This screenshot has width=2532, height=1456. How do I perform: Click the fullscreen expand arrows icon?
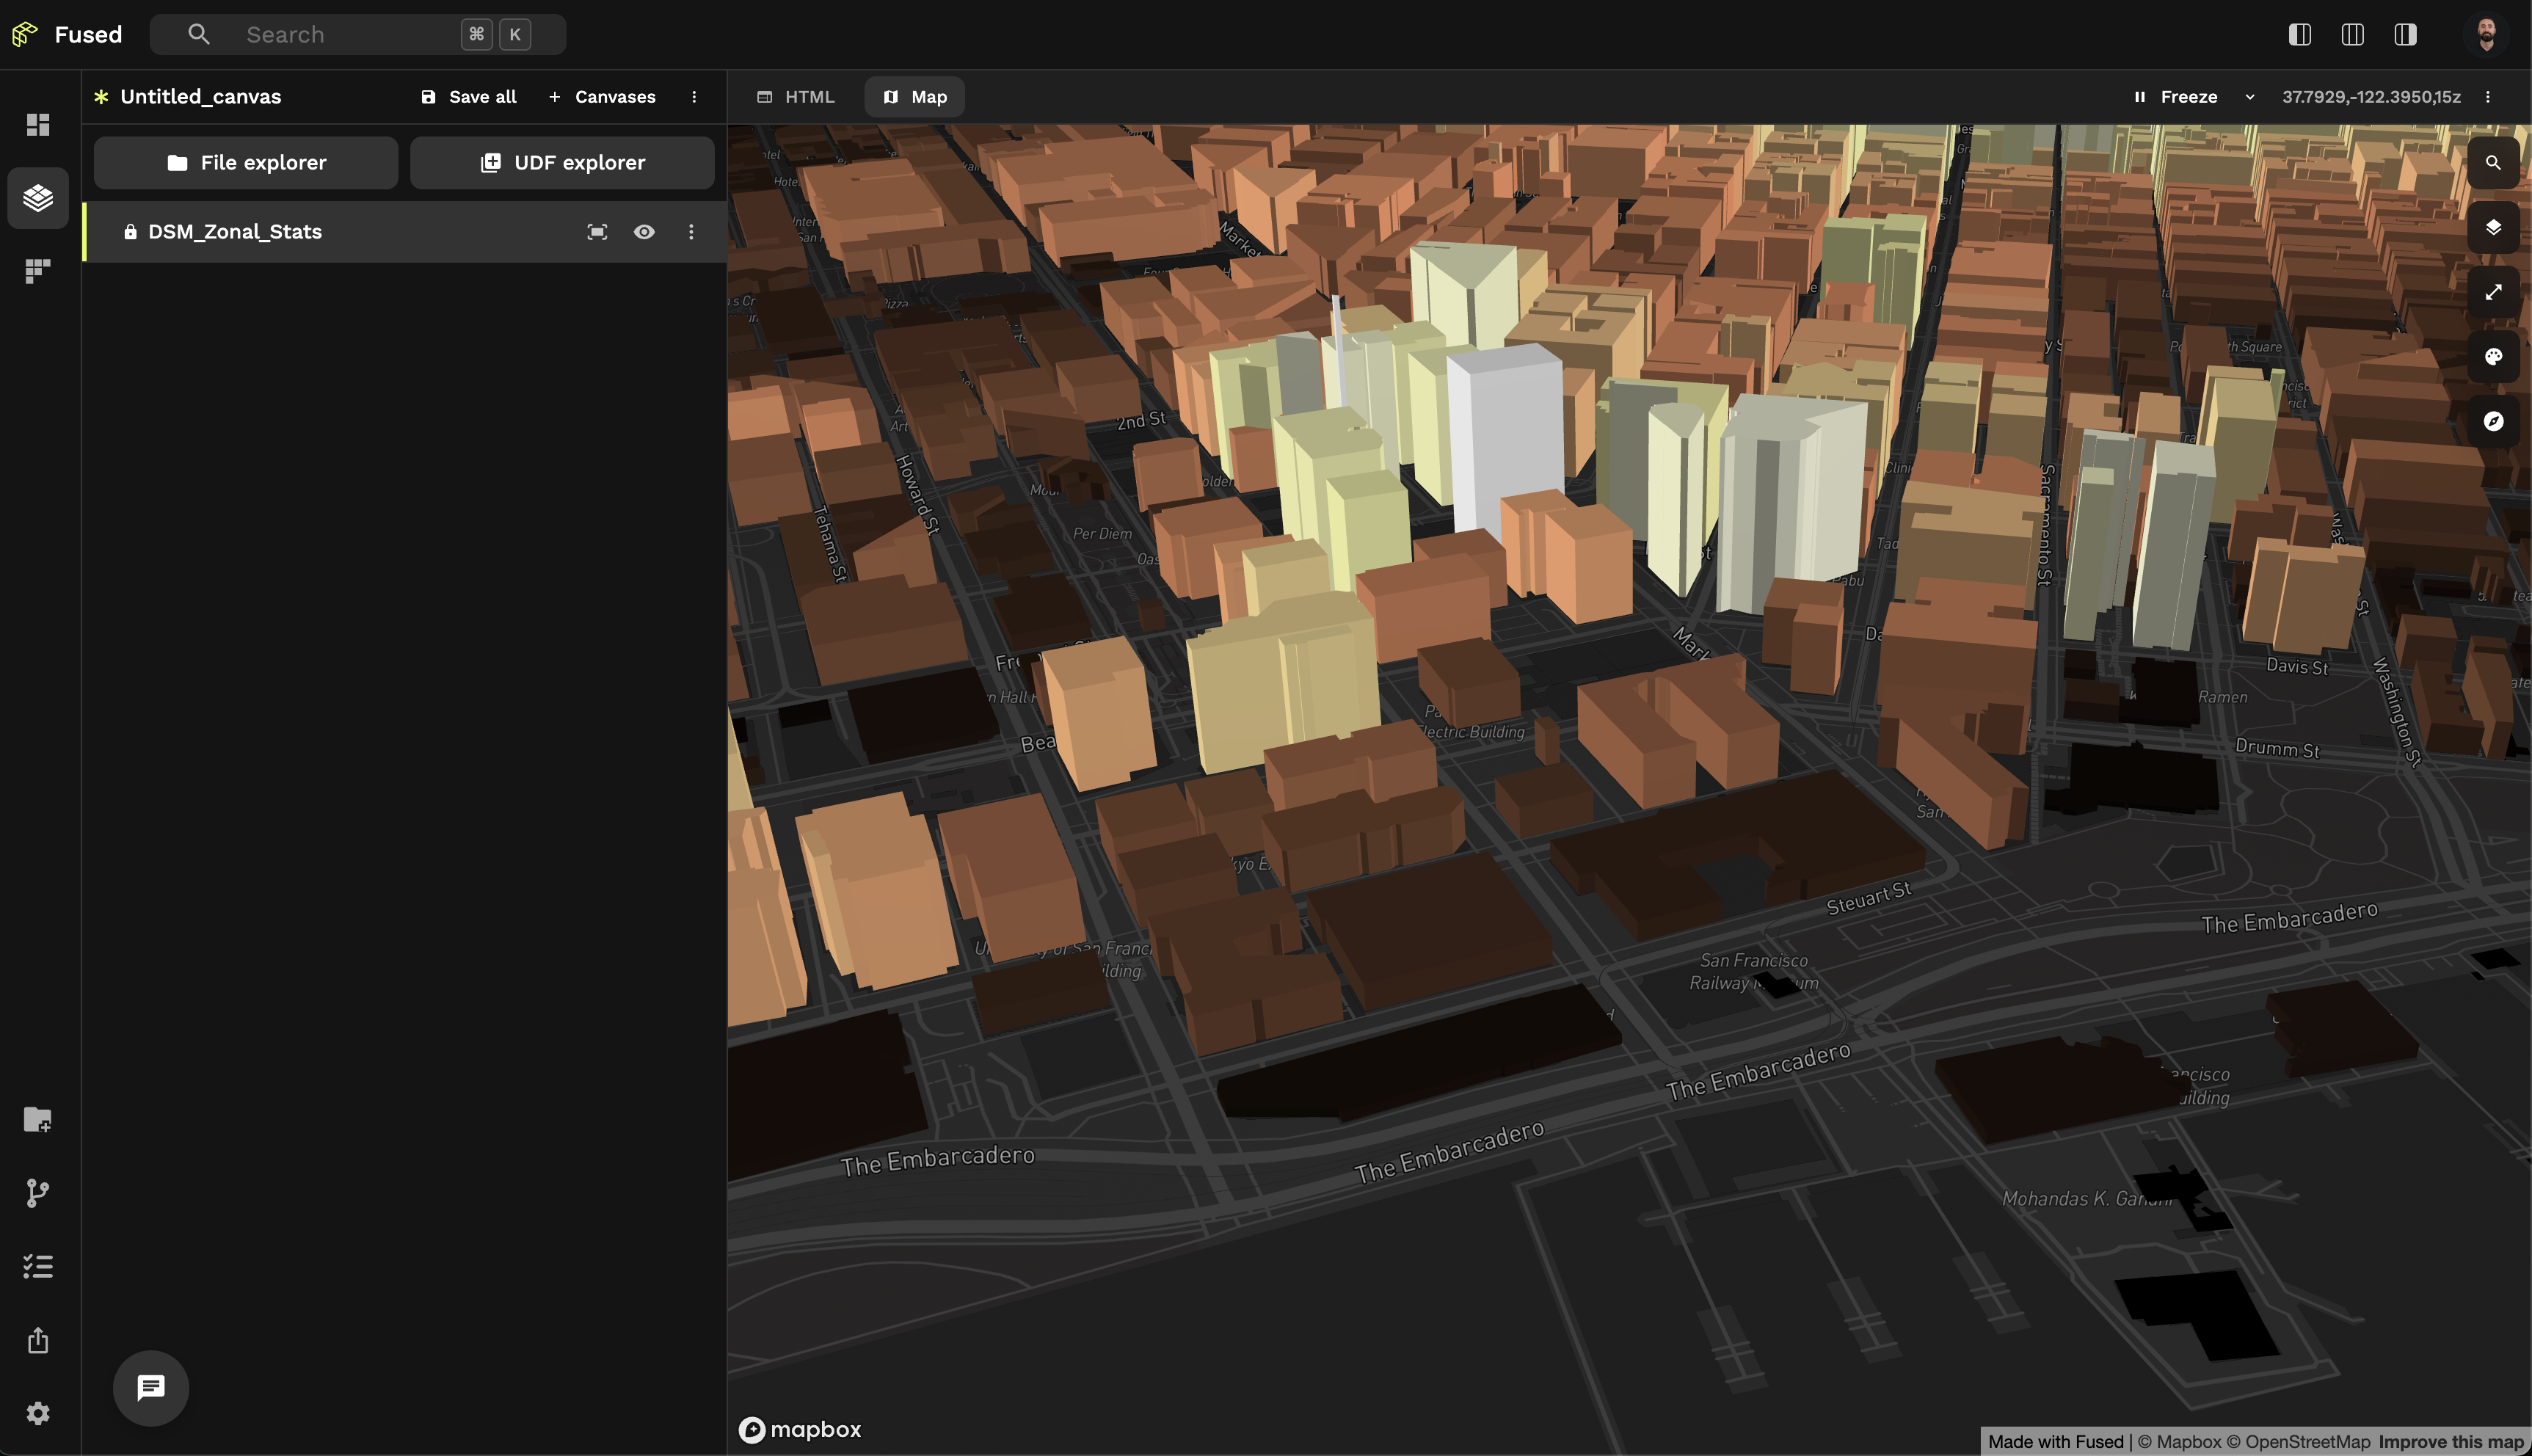tap(2492, 292)
